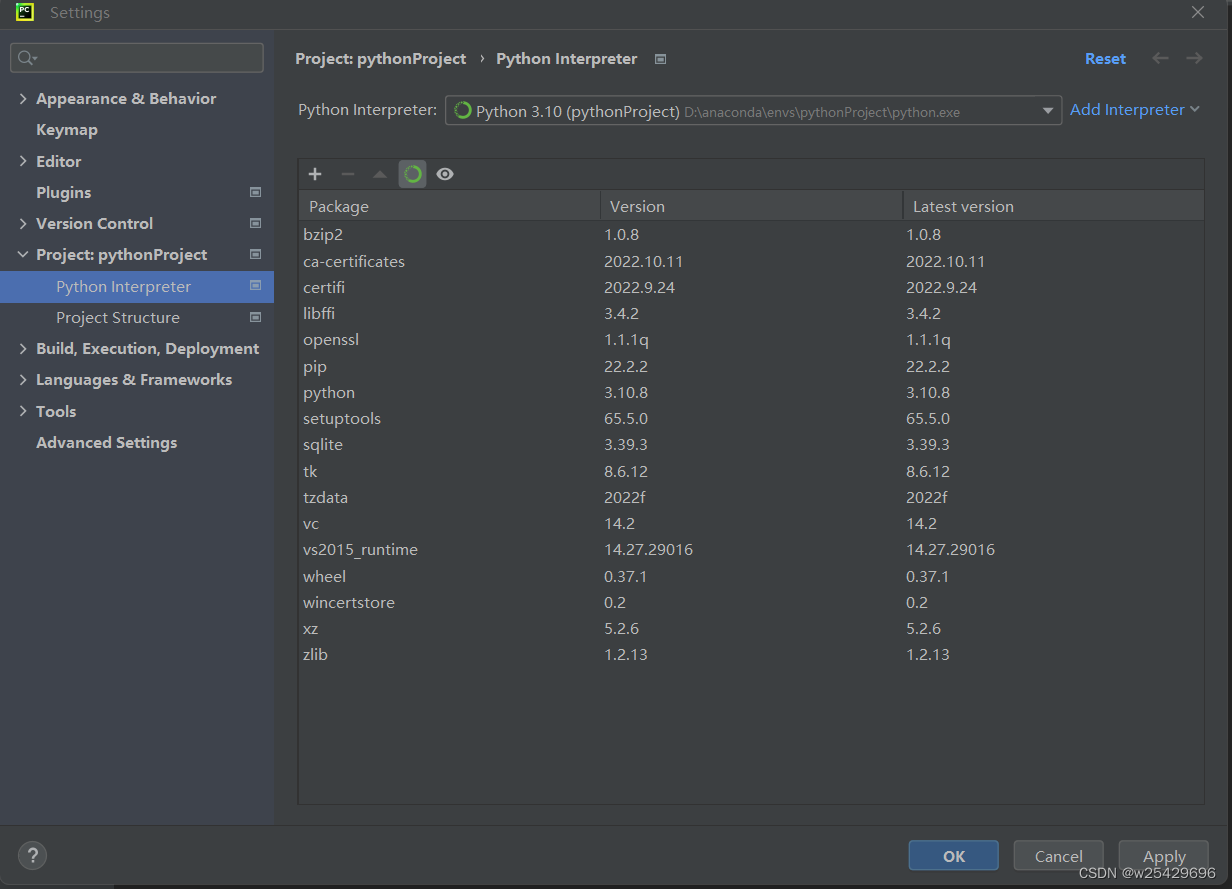
Task: Click the uninstall package minus icon
Action: pos(347,173)
